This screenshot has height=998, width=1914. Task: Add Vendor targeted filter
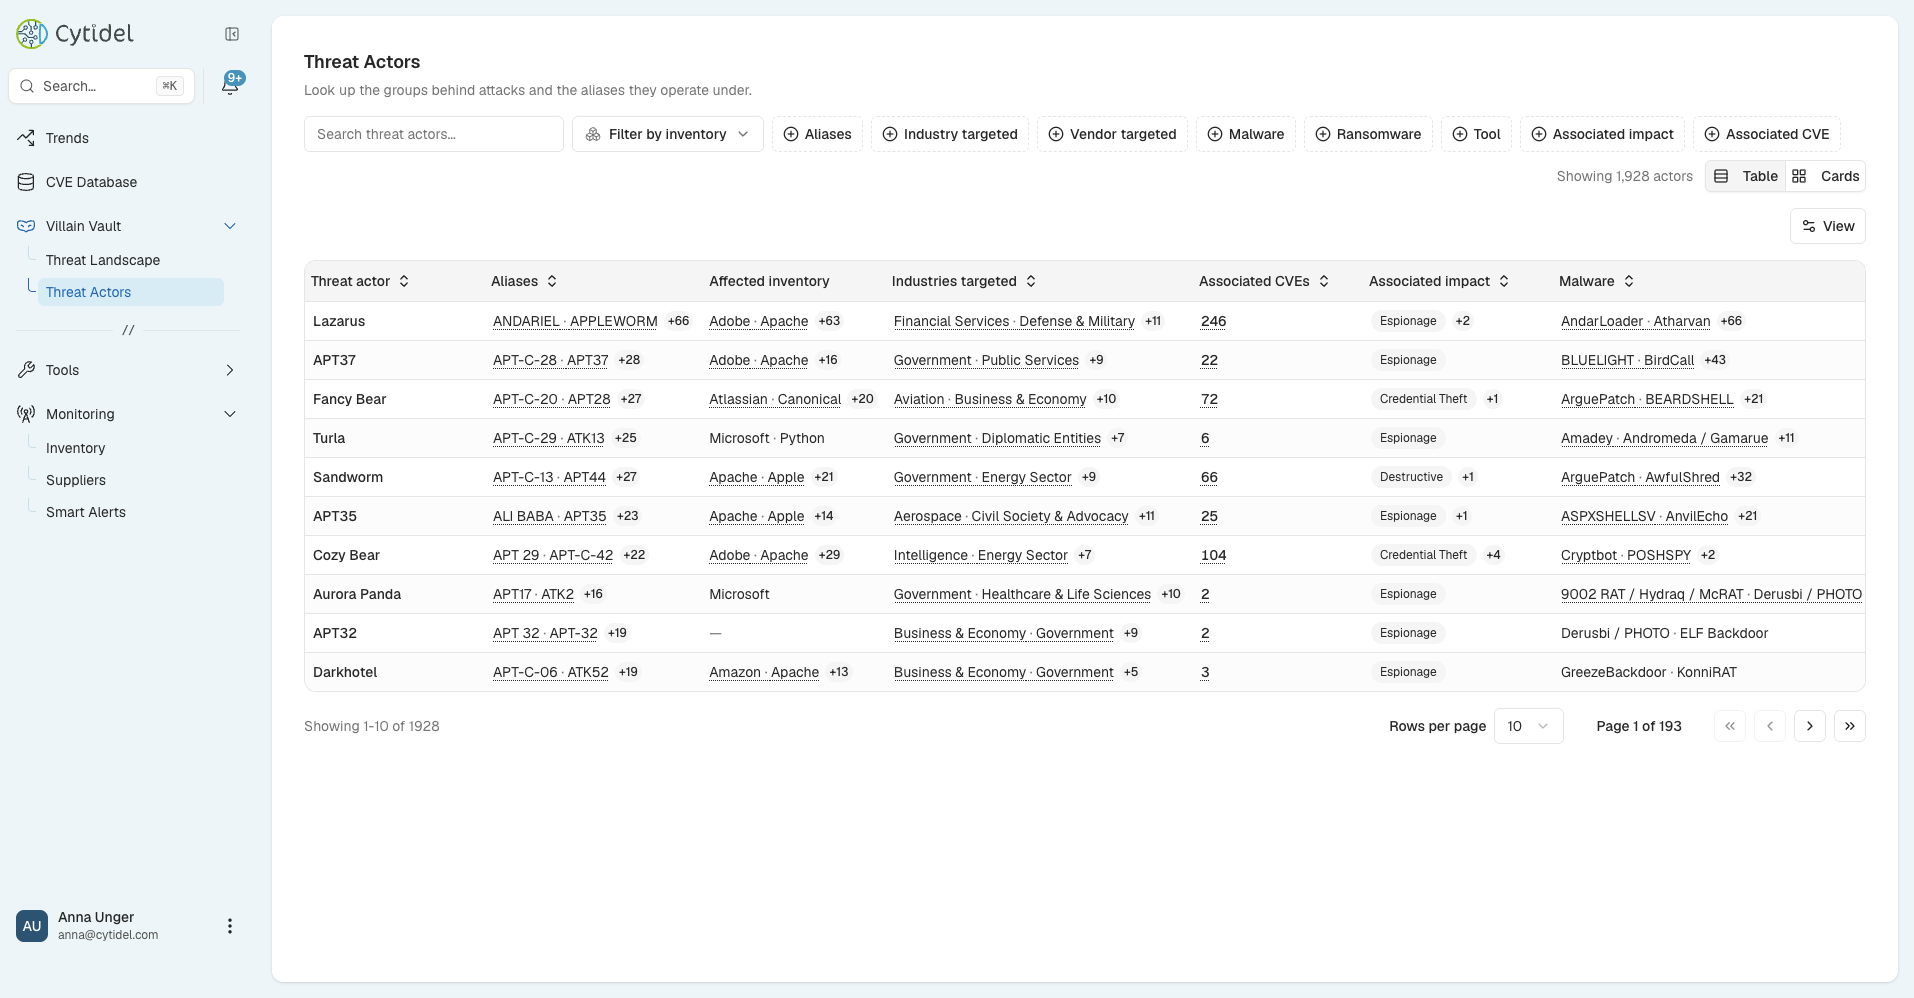[x=1112, y=134]
